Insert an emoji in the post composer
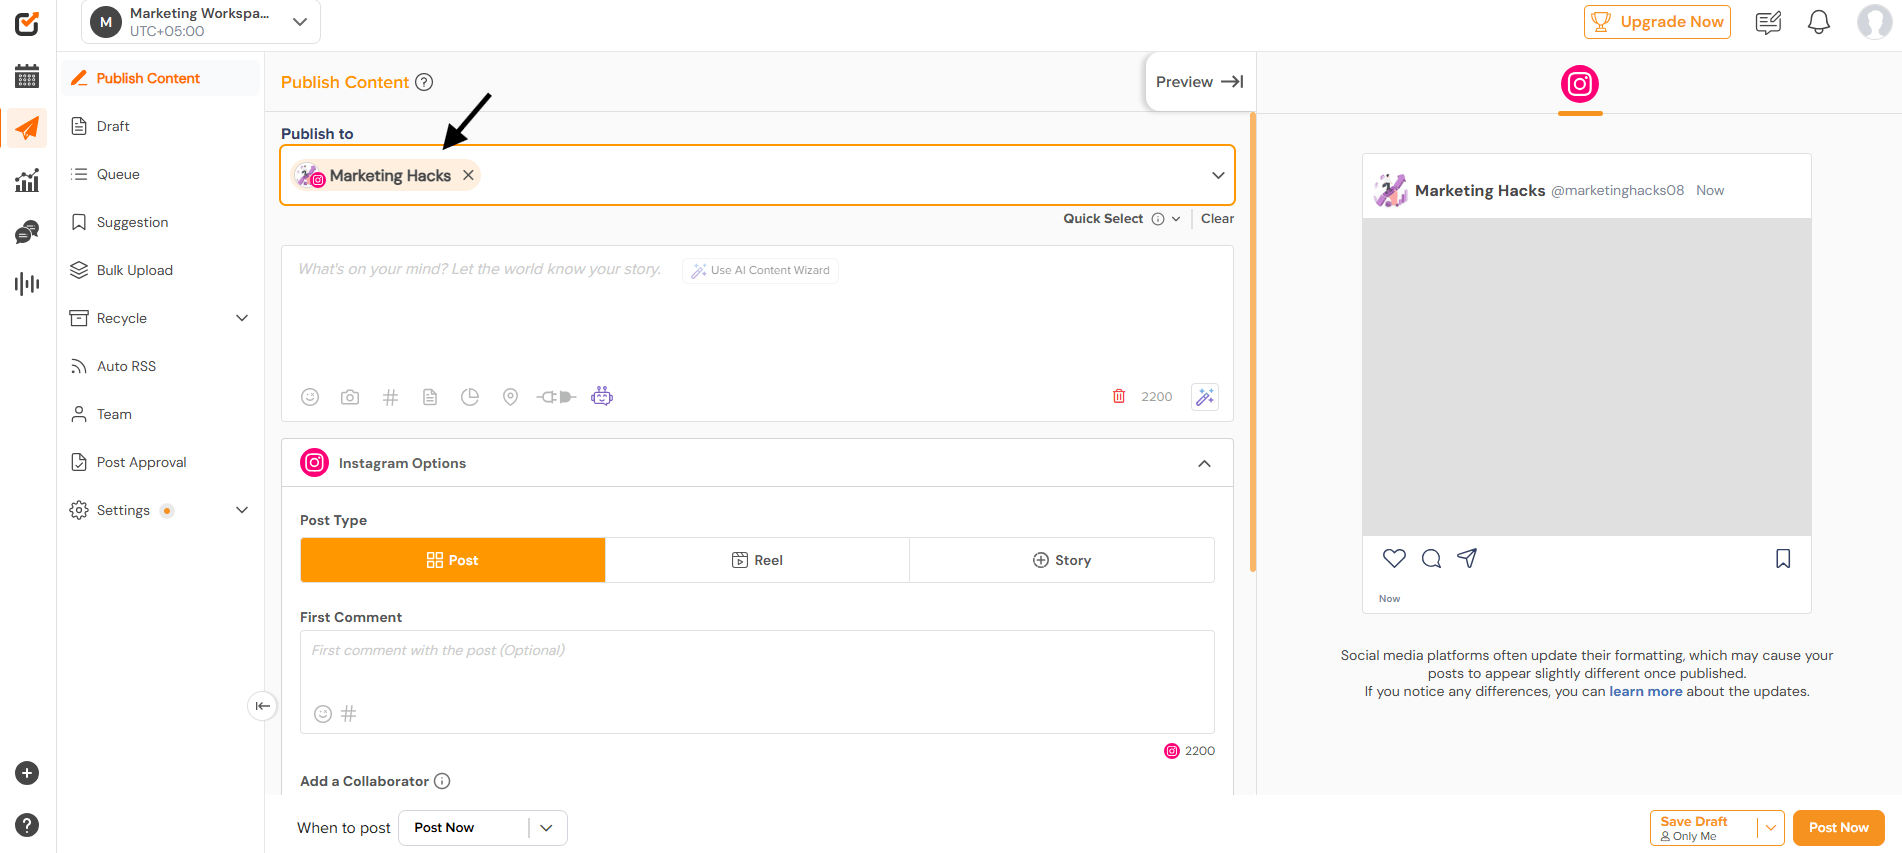 click(310, 397)
